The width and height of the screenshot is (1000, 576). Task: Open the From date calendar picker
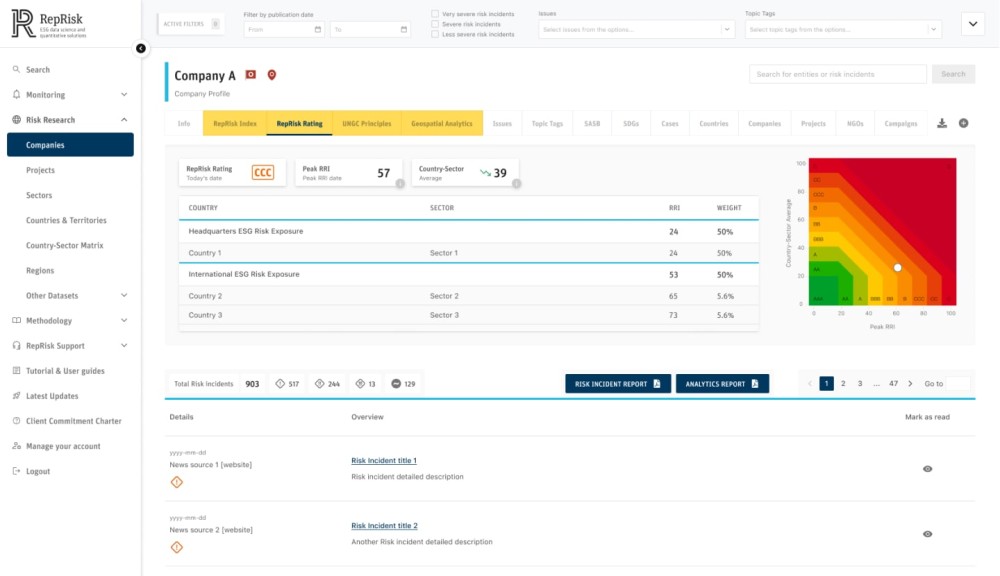pos(318,30)
